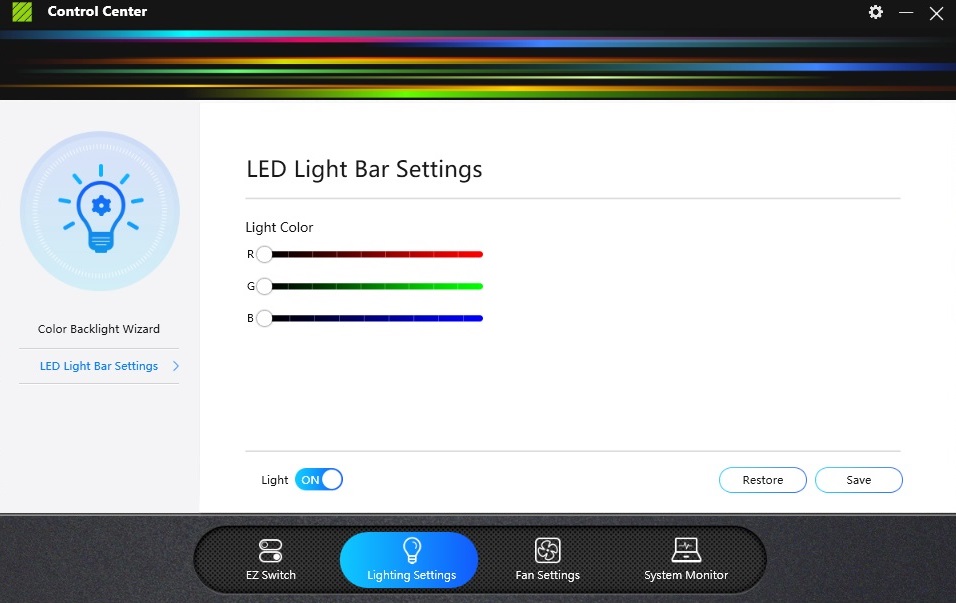The image size is (956, 603).
Task: Click the red R slider handle
Action: coord(264,254)
